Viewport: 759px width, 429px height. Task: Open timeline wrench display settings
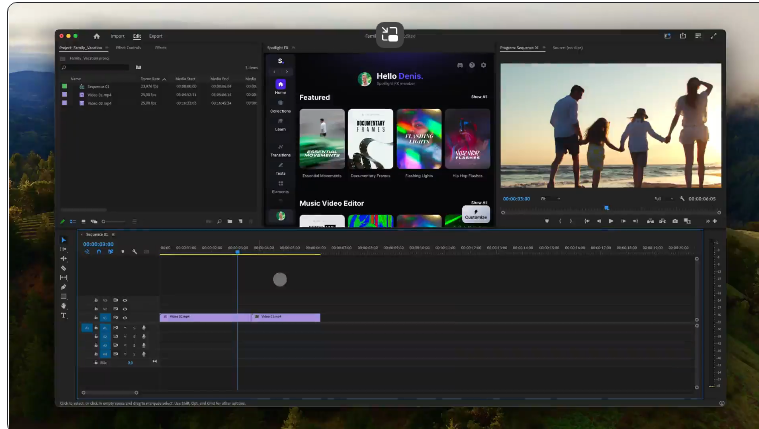[134, 251]
